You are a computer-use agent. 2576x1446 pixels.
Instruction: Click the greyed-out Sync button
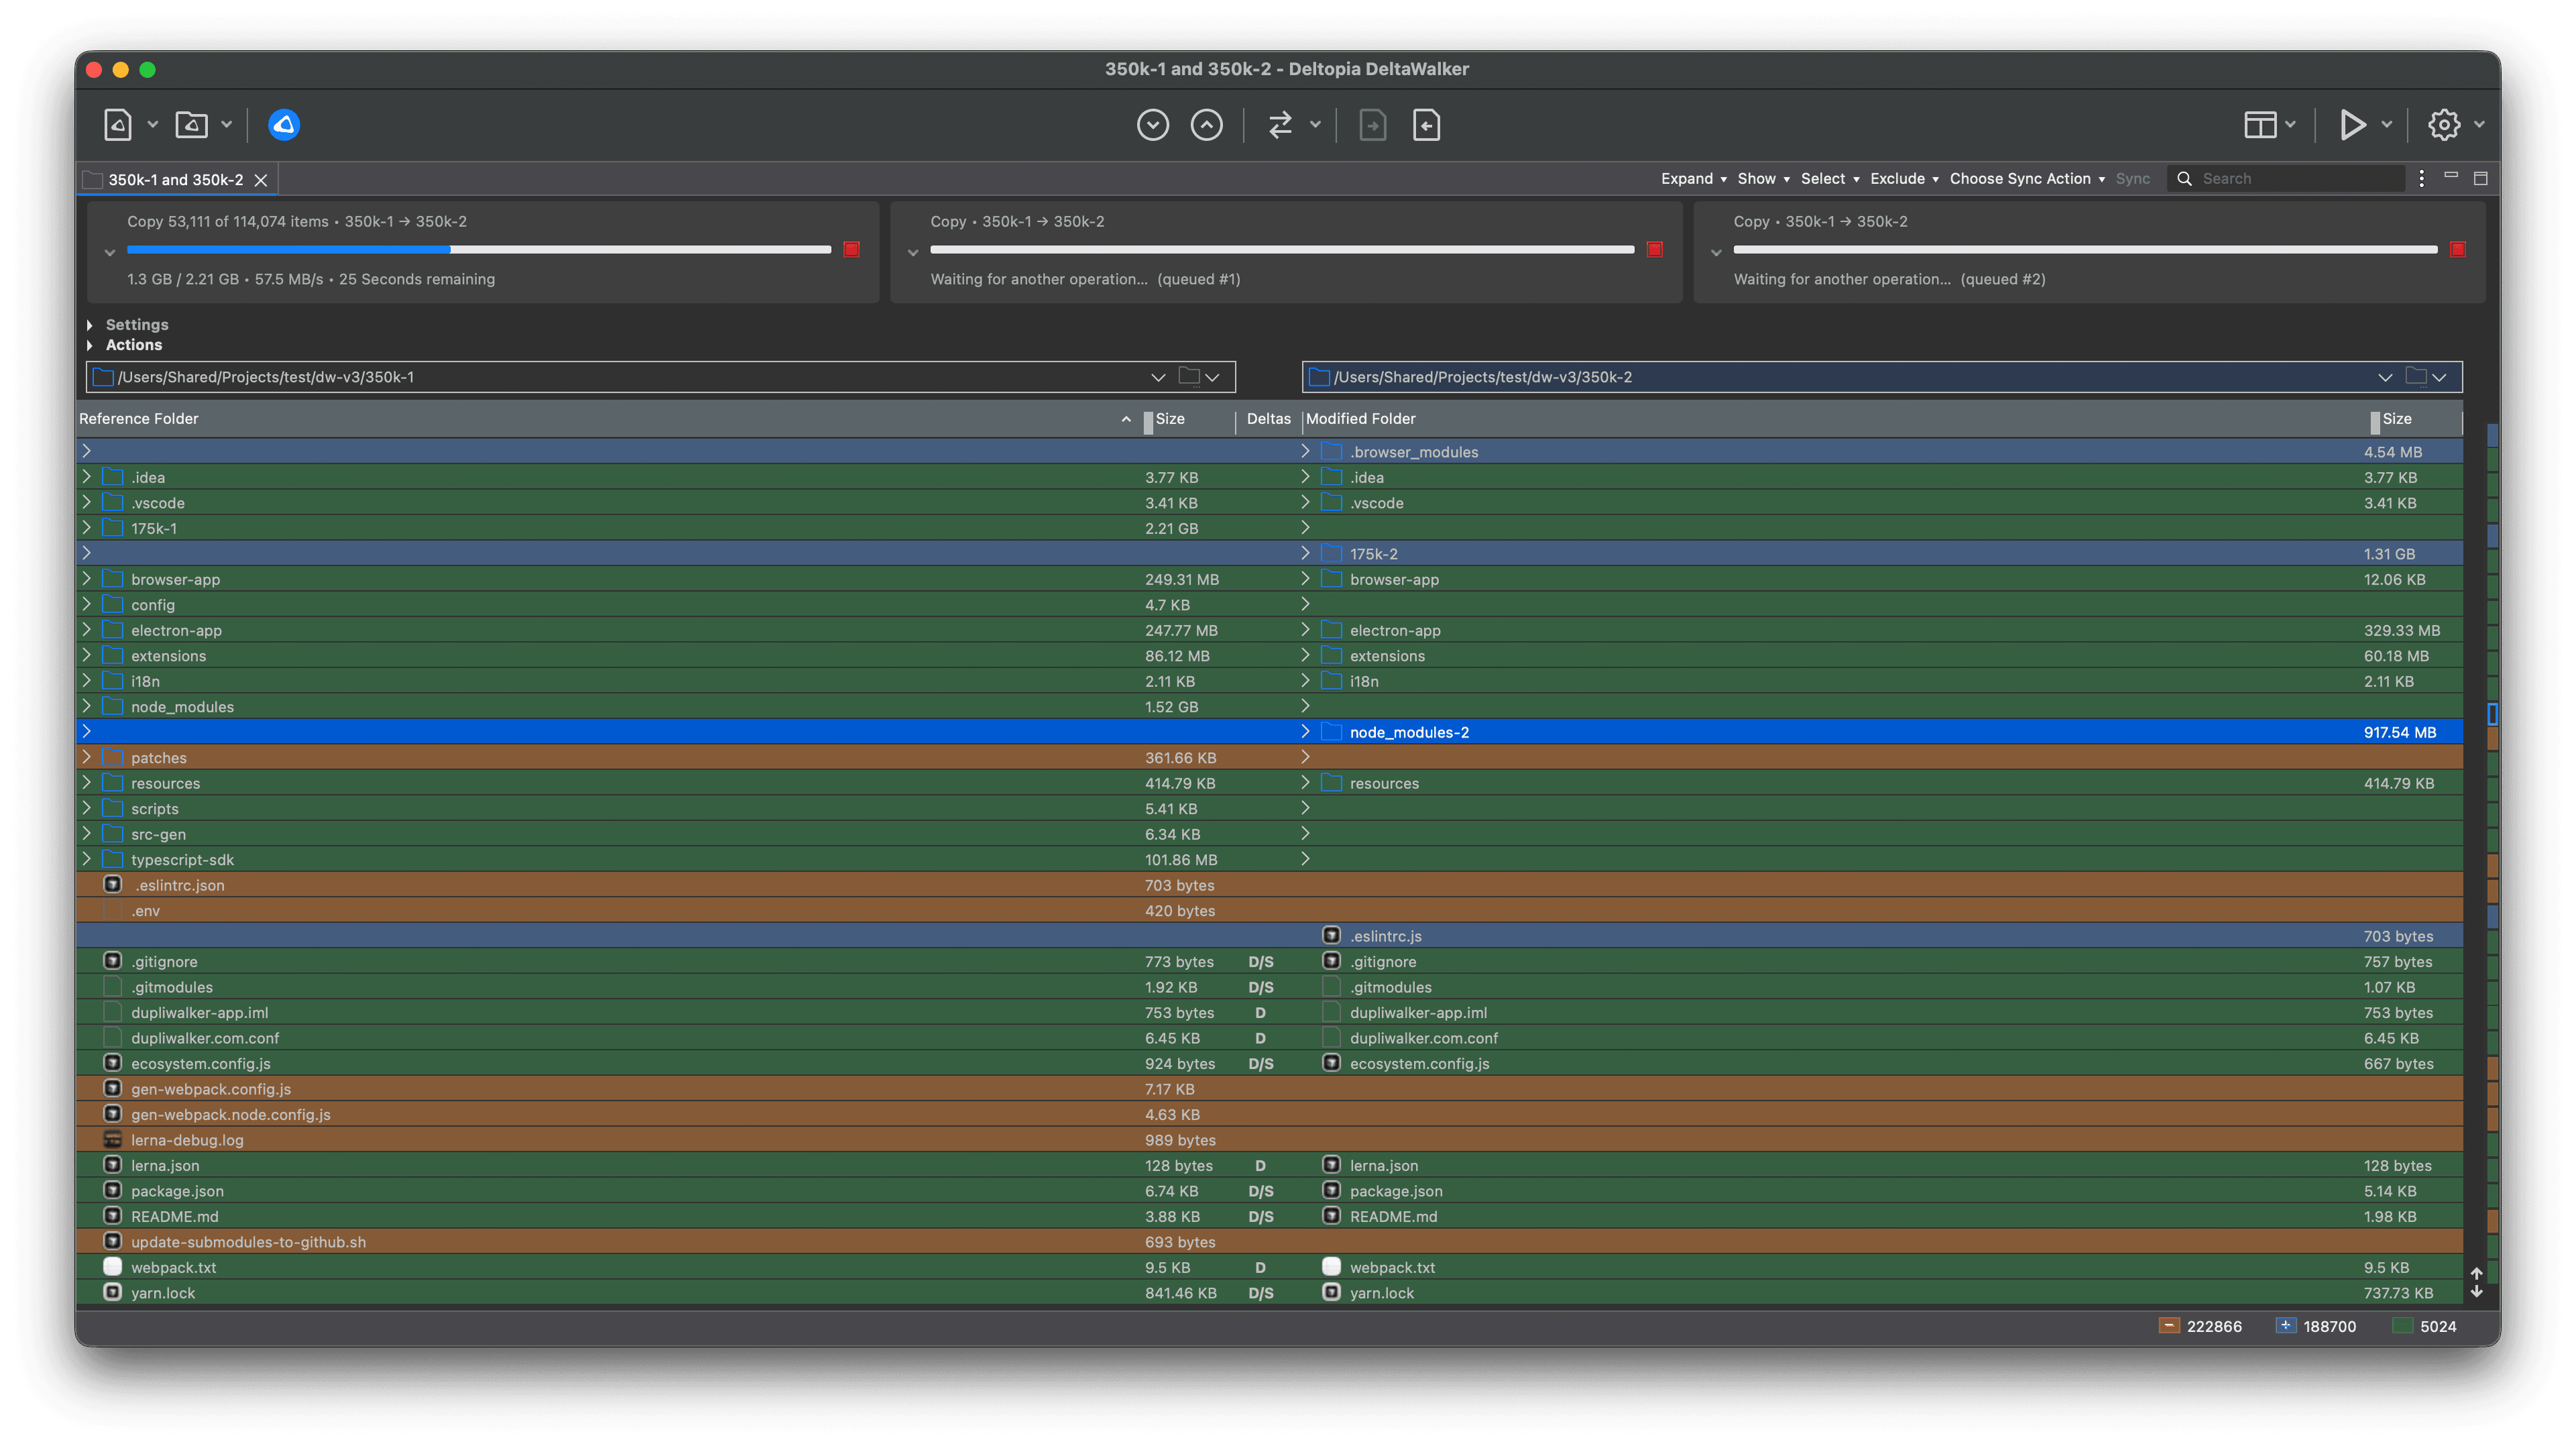2133,178
